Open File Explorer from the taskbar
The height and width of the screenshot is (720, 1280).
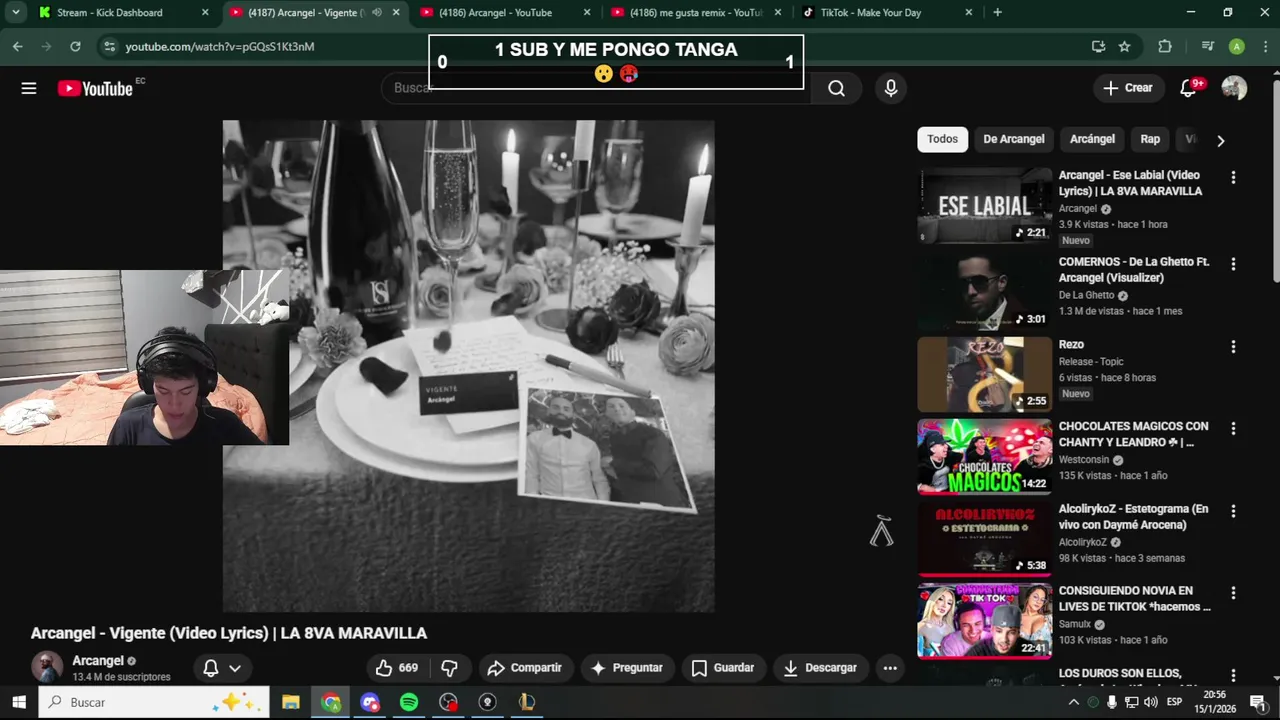pyautogui.click(x=291, y=702)
